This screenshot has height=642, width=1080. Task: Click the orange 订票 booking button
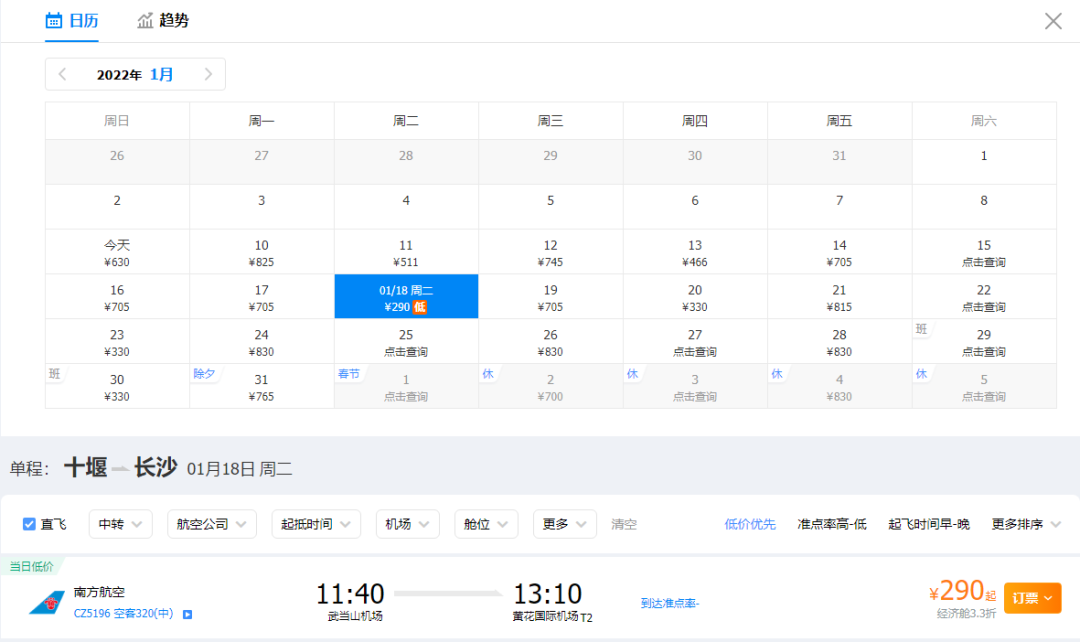click(1032, 598)
